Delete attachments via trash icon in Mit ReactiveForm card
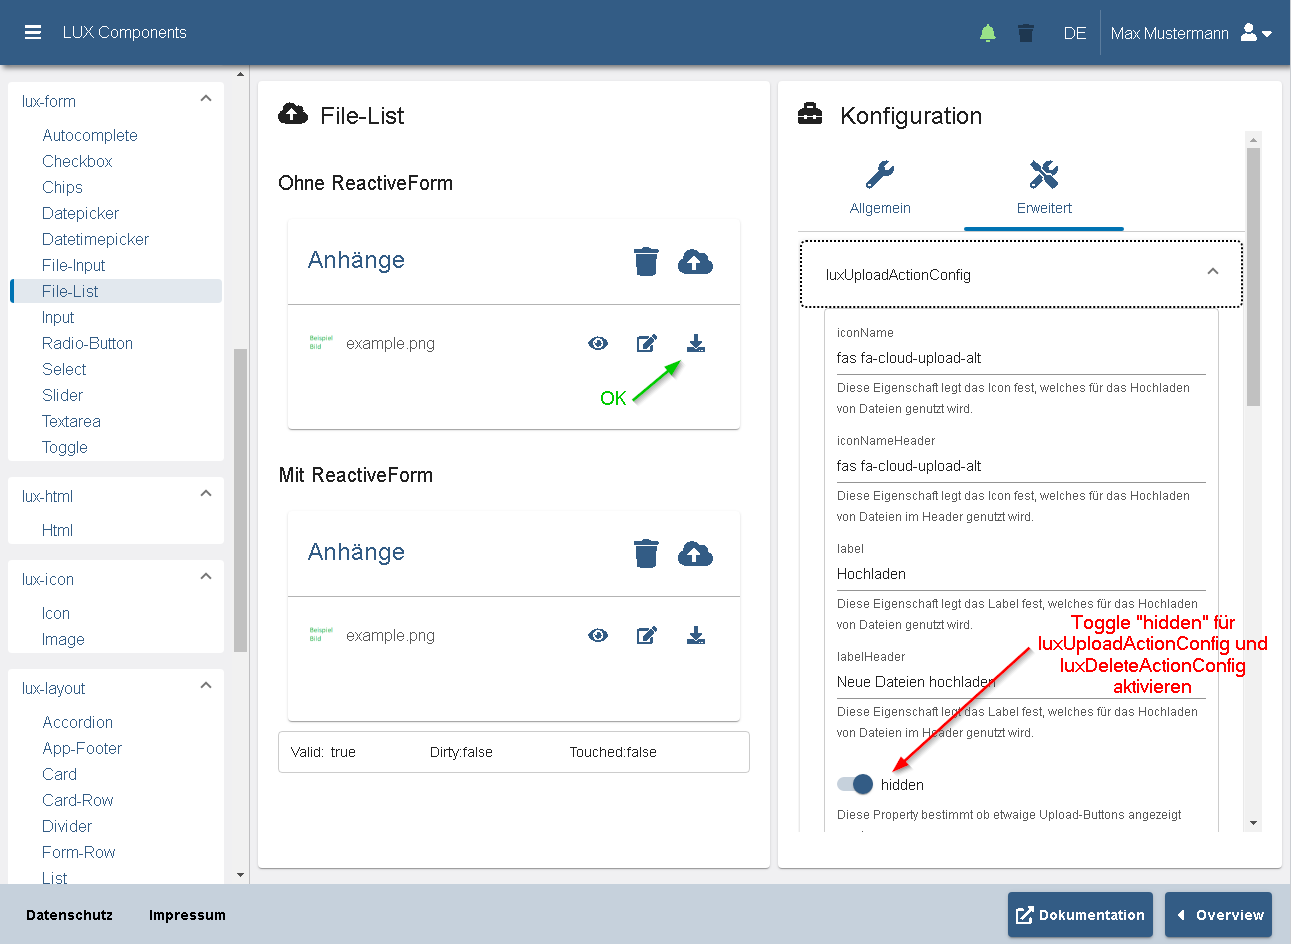 (646, 552)
